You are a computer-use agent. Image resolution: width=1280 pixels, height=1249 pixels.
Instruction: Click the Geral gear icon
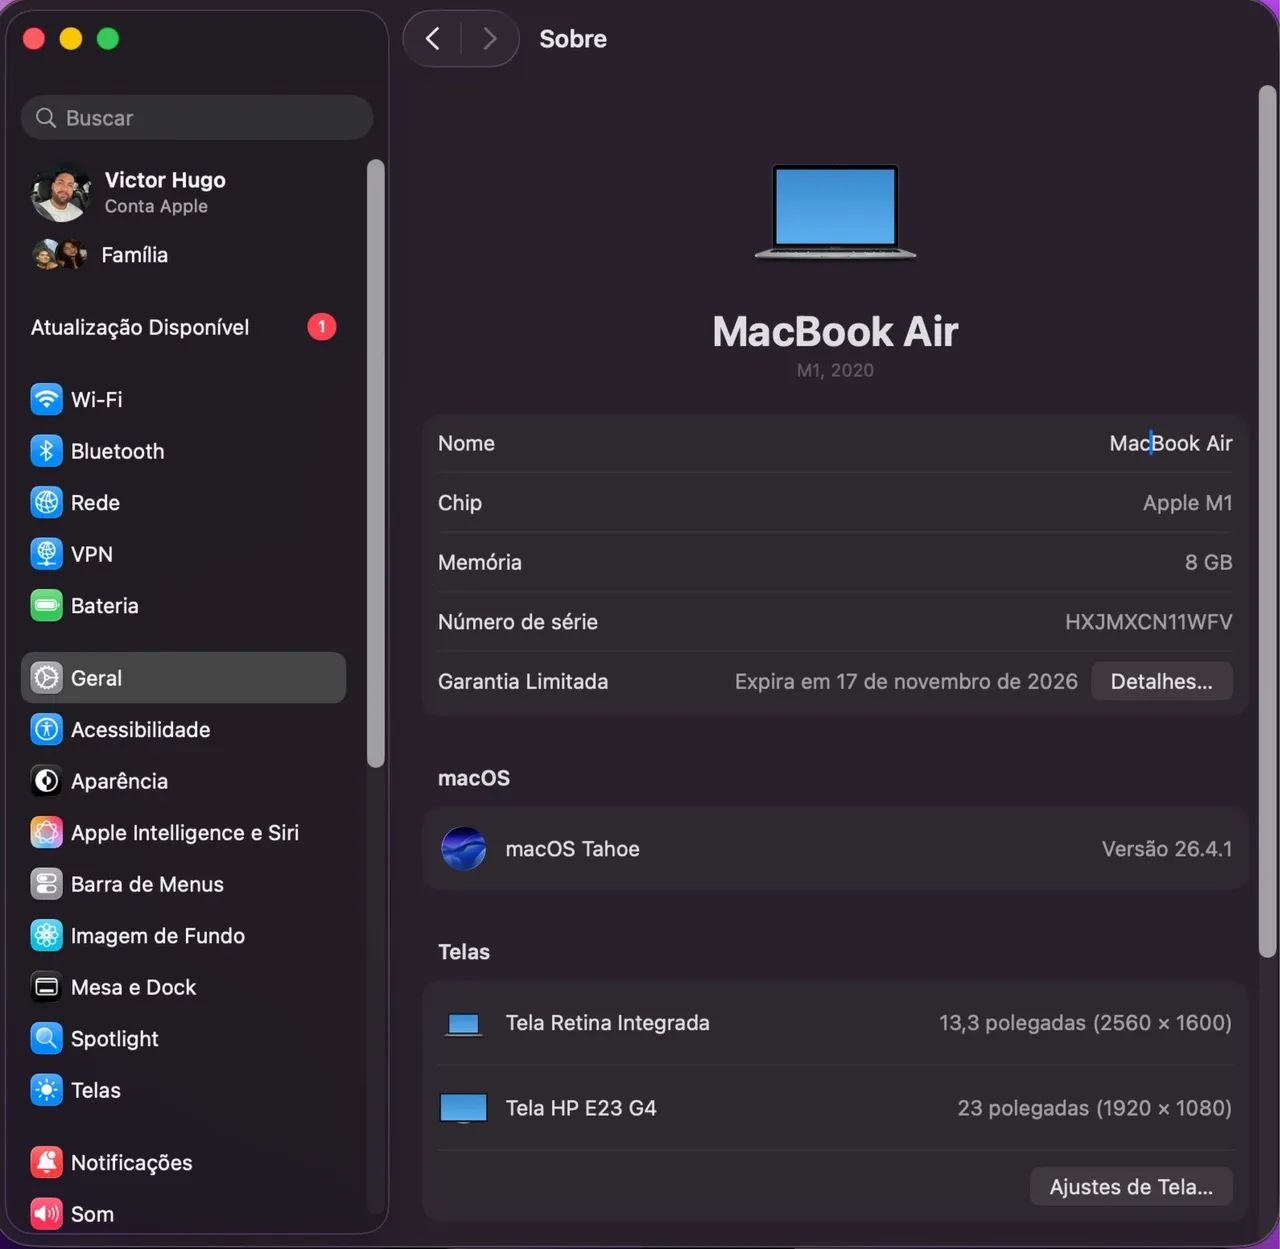pos(46,678)
